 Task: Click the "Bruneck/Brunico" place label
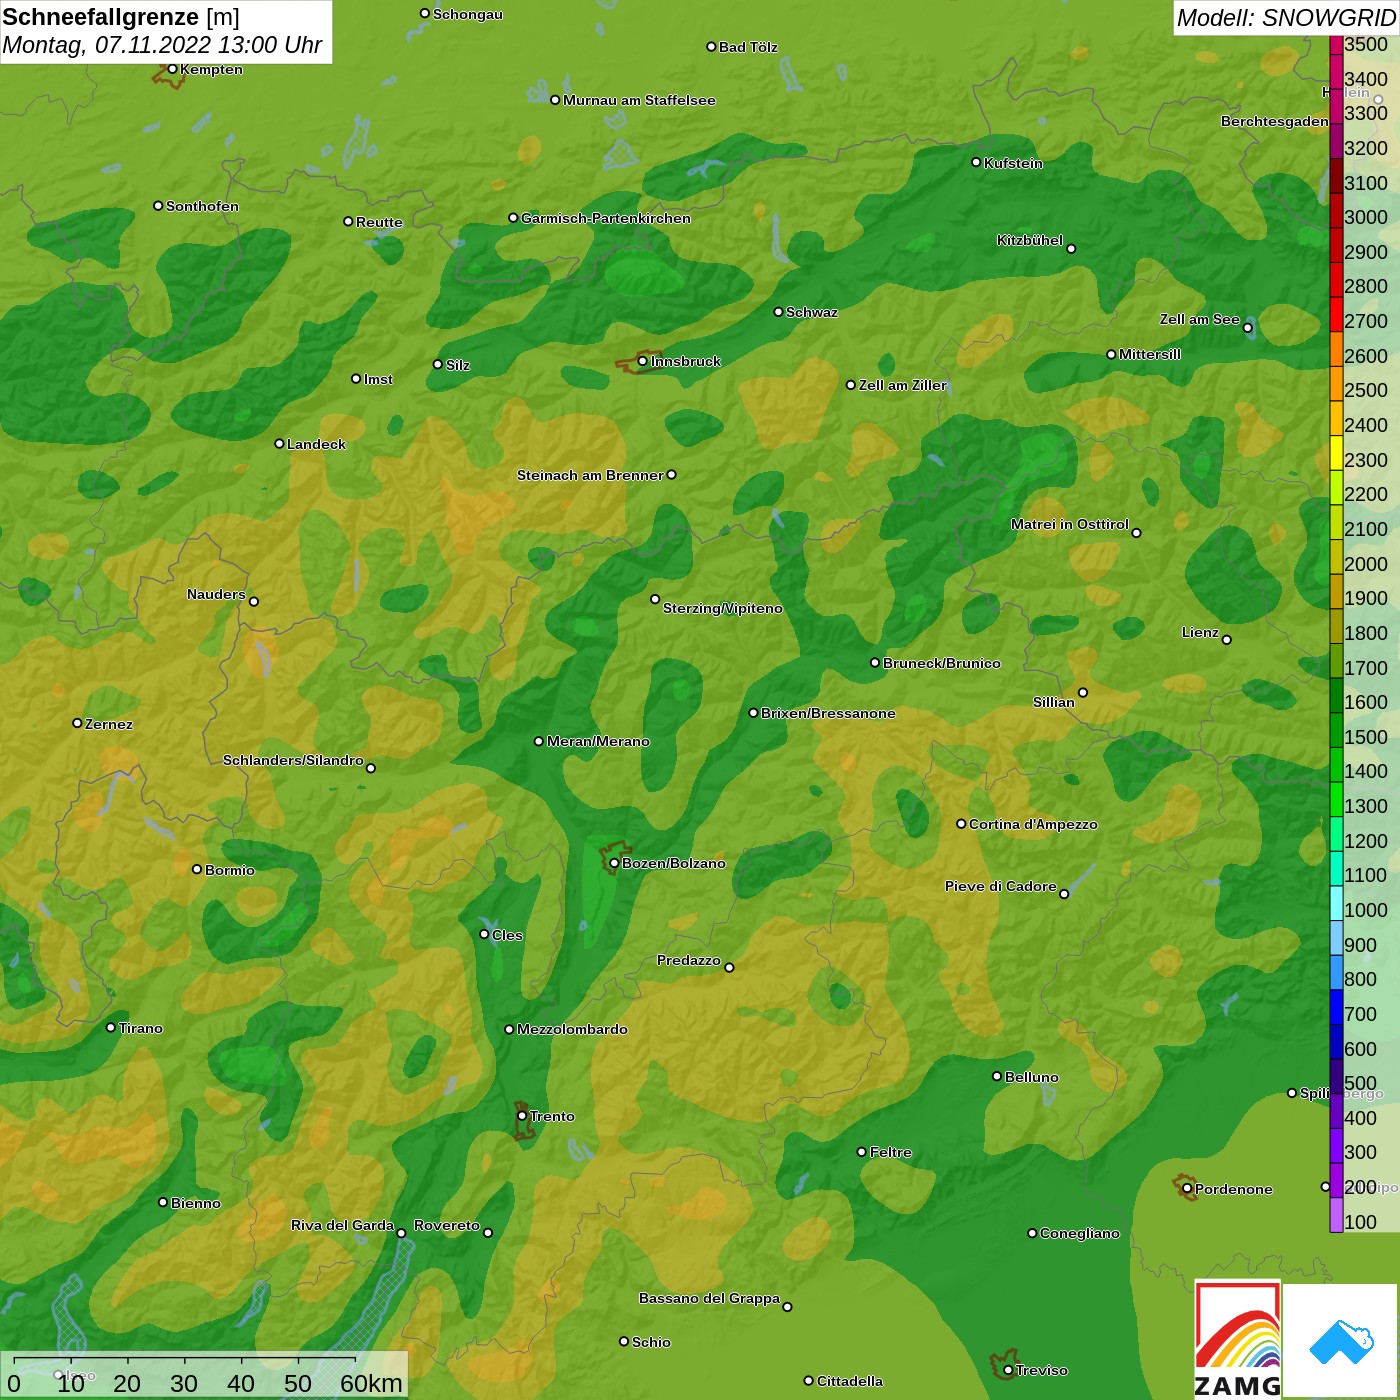(942, 663)
